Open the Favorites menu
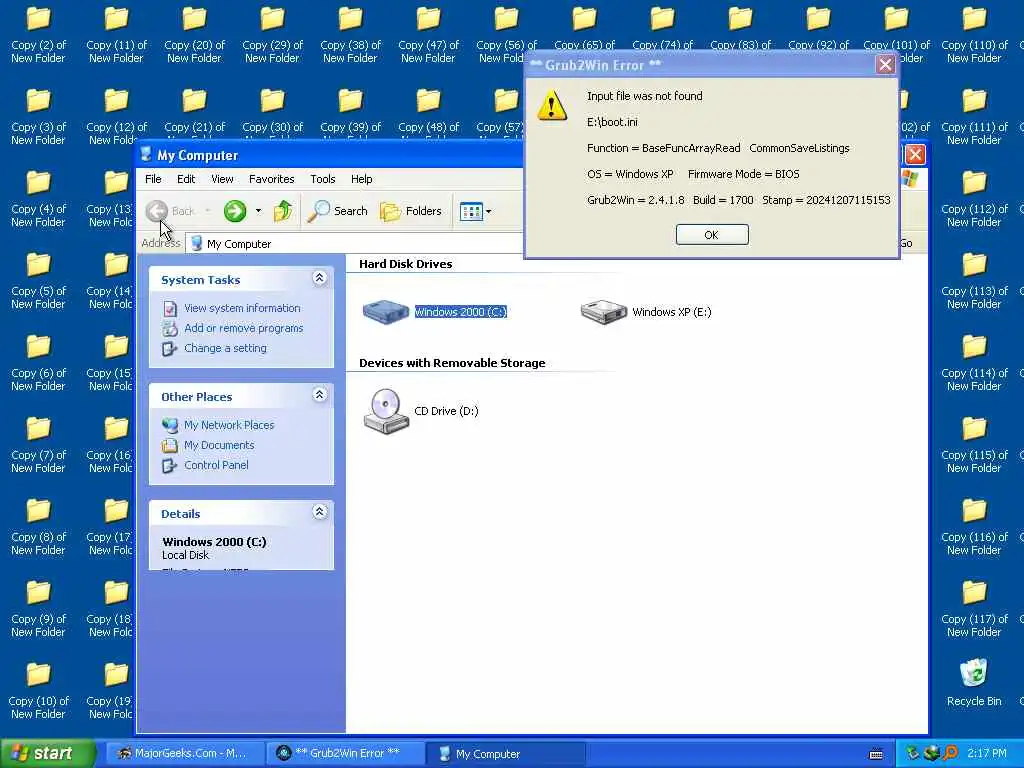Viewport: 1024px width, 768px height. (272, 179)
